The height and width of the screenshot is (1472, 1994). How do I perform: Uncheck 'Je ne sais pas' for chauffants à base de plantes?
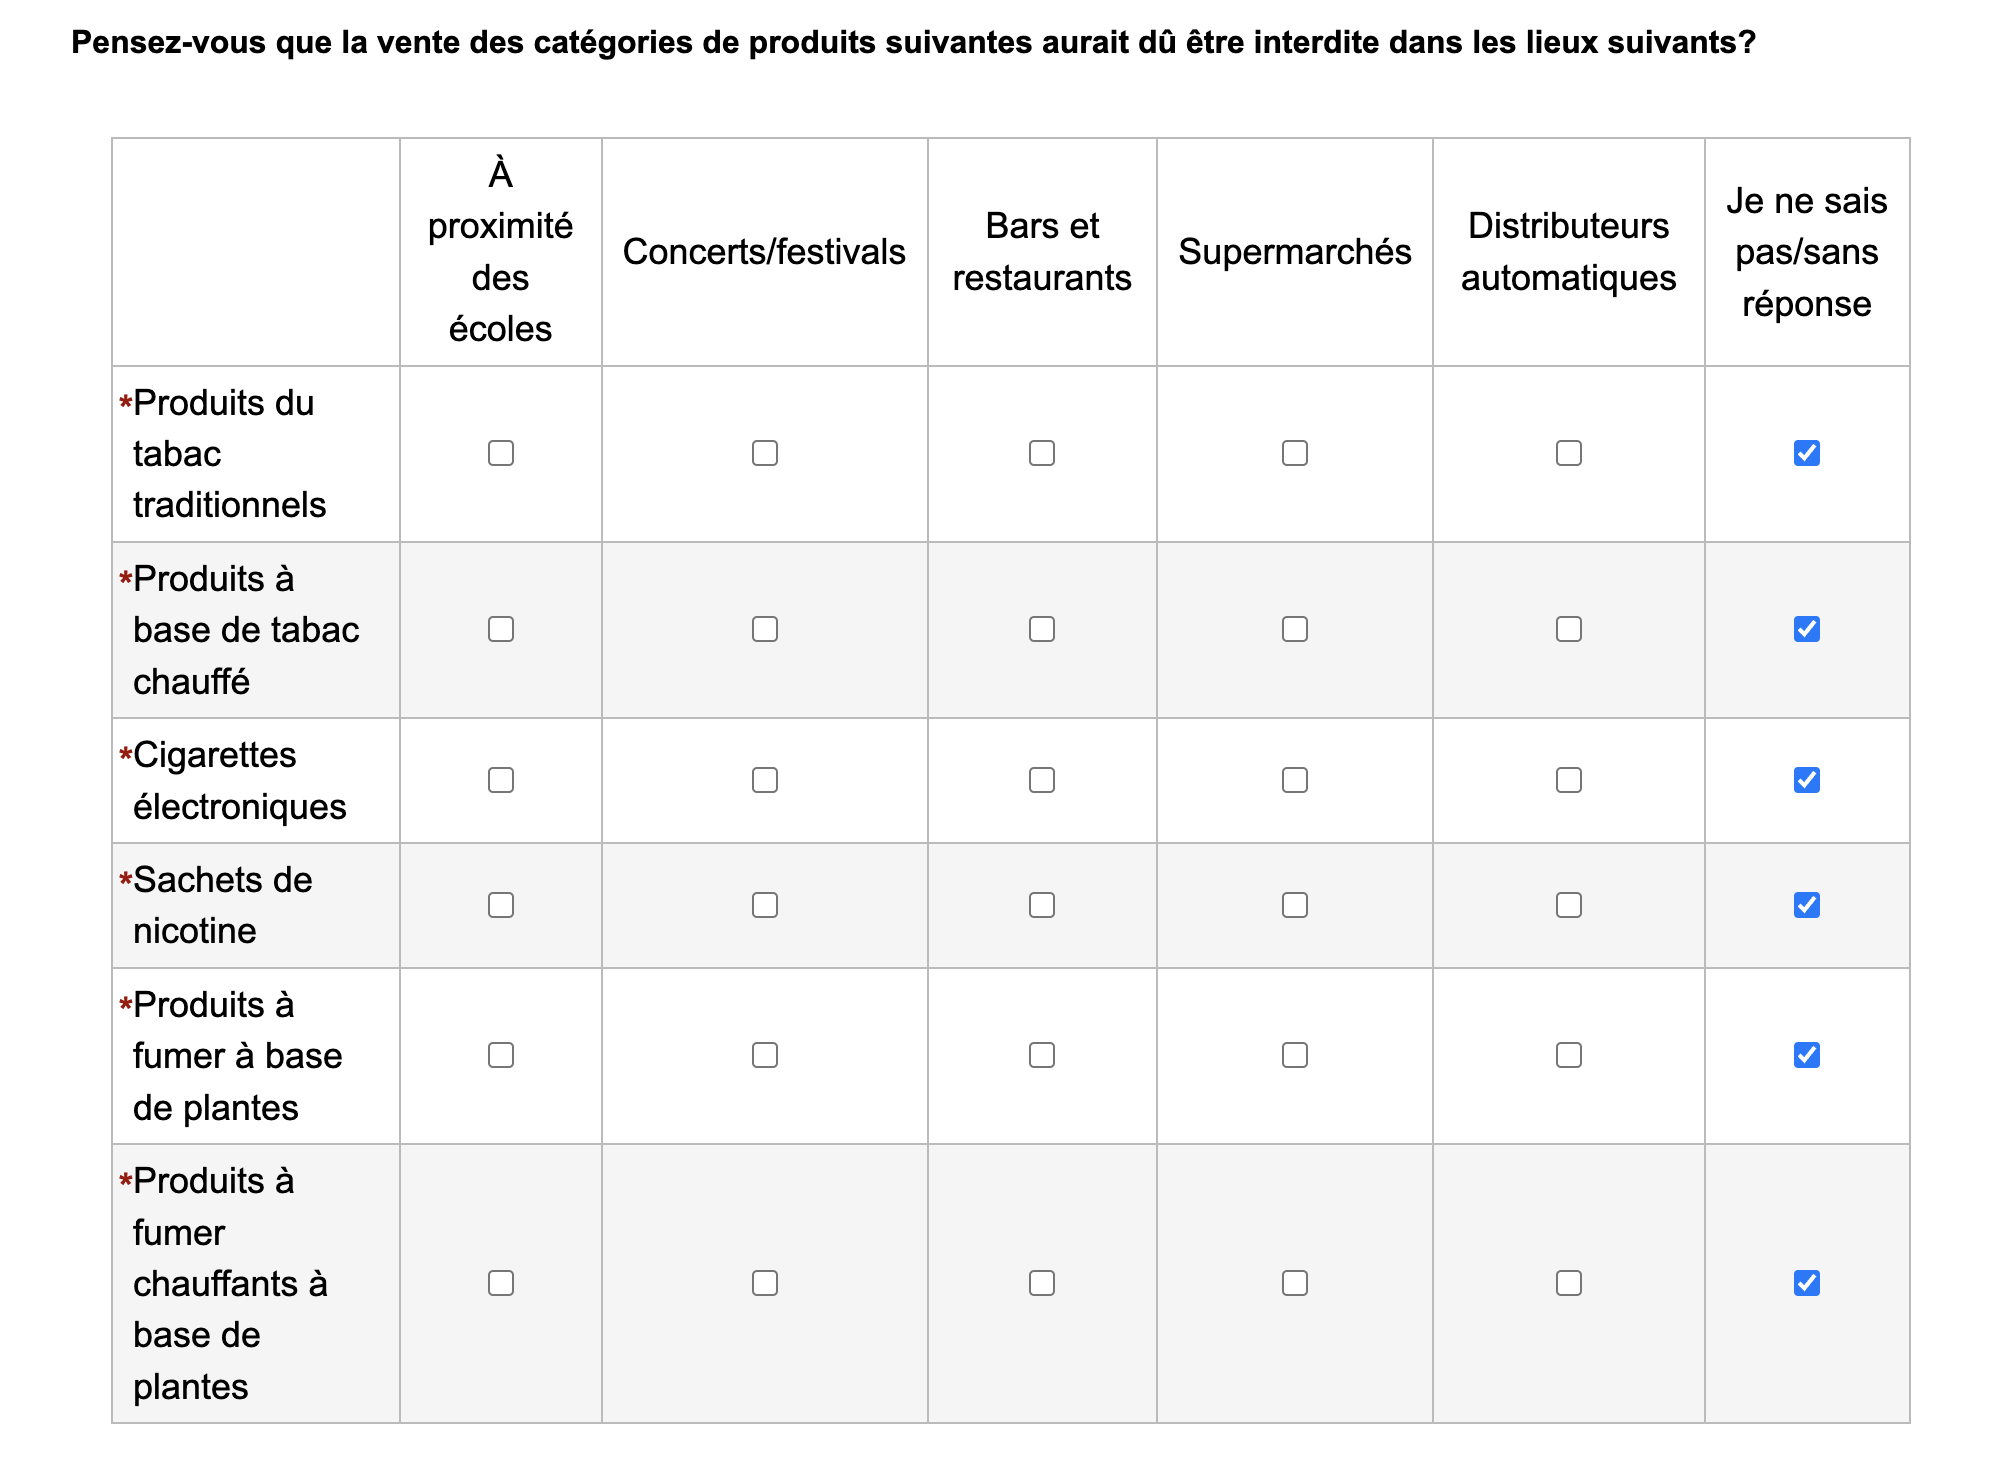pyautogui.click(x=1807, y=1283)
